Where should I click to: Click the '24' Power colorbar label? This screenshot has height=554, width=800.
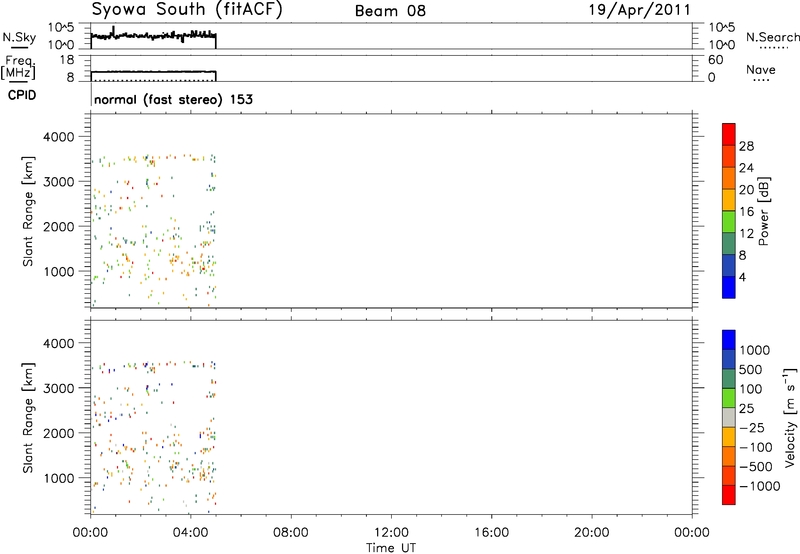(746, 168)
